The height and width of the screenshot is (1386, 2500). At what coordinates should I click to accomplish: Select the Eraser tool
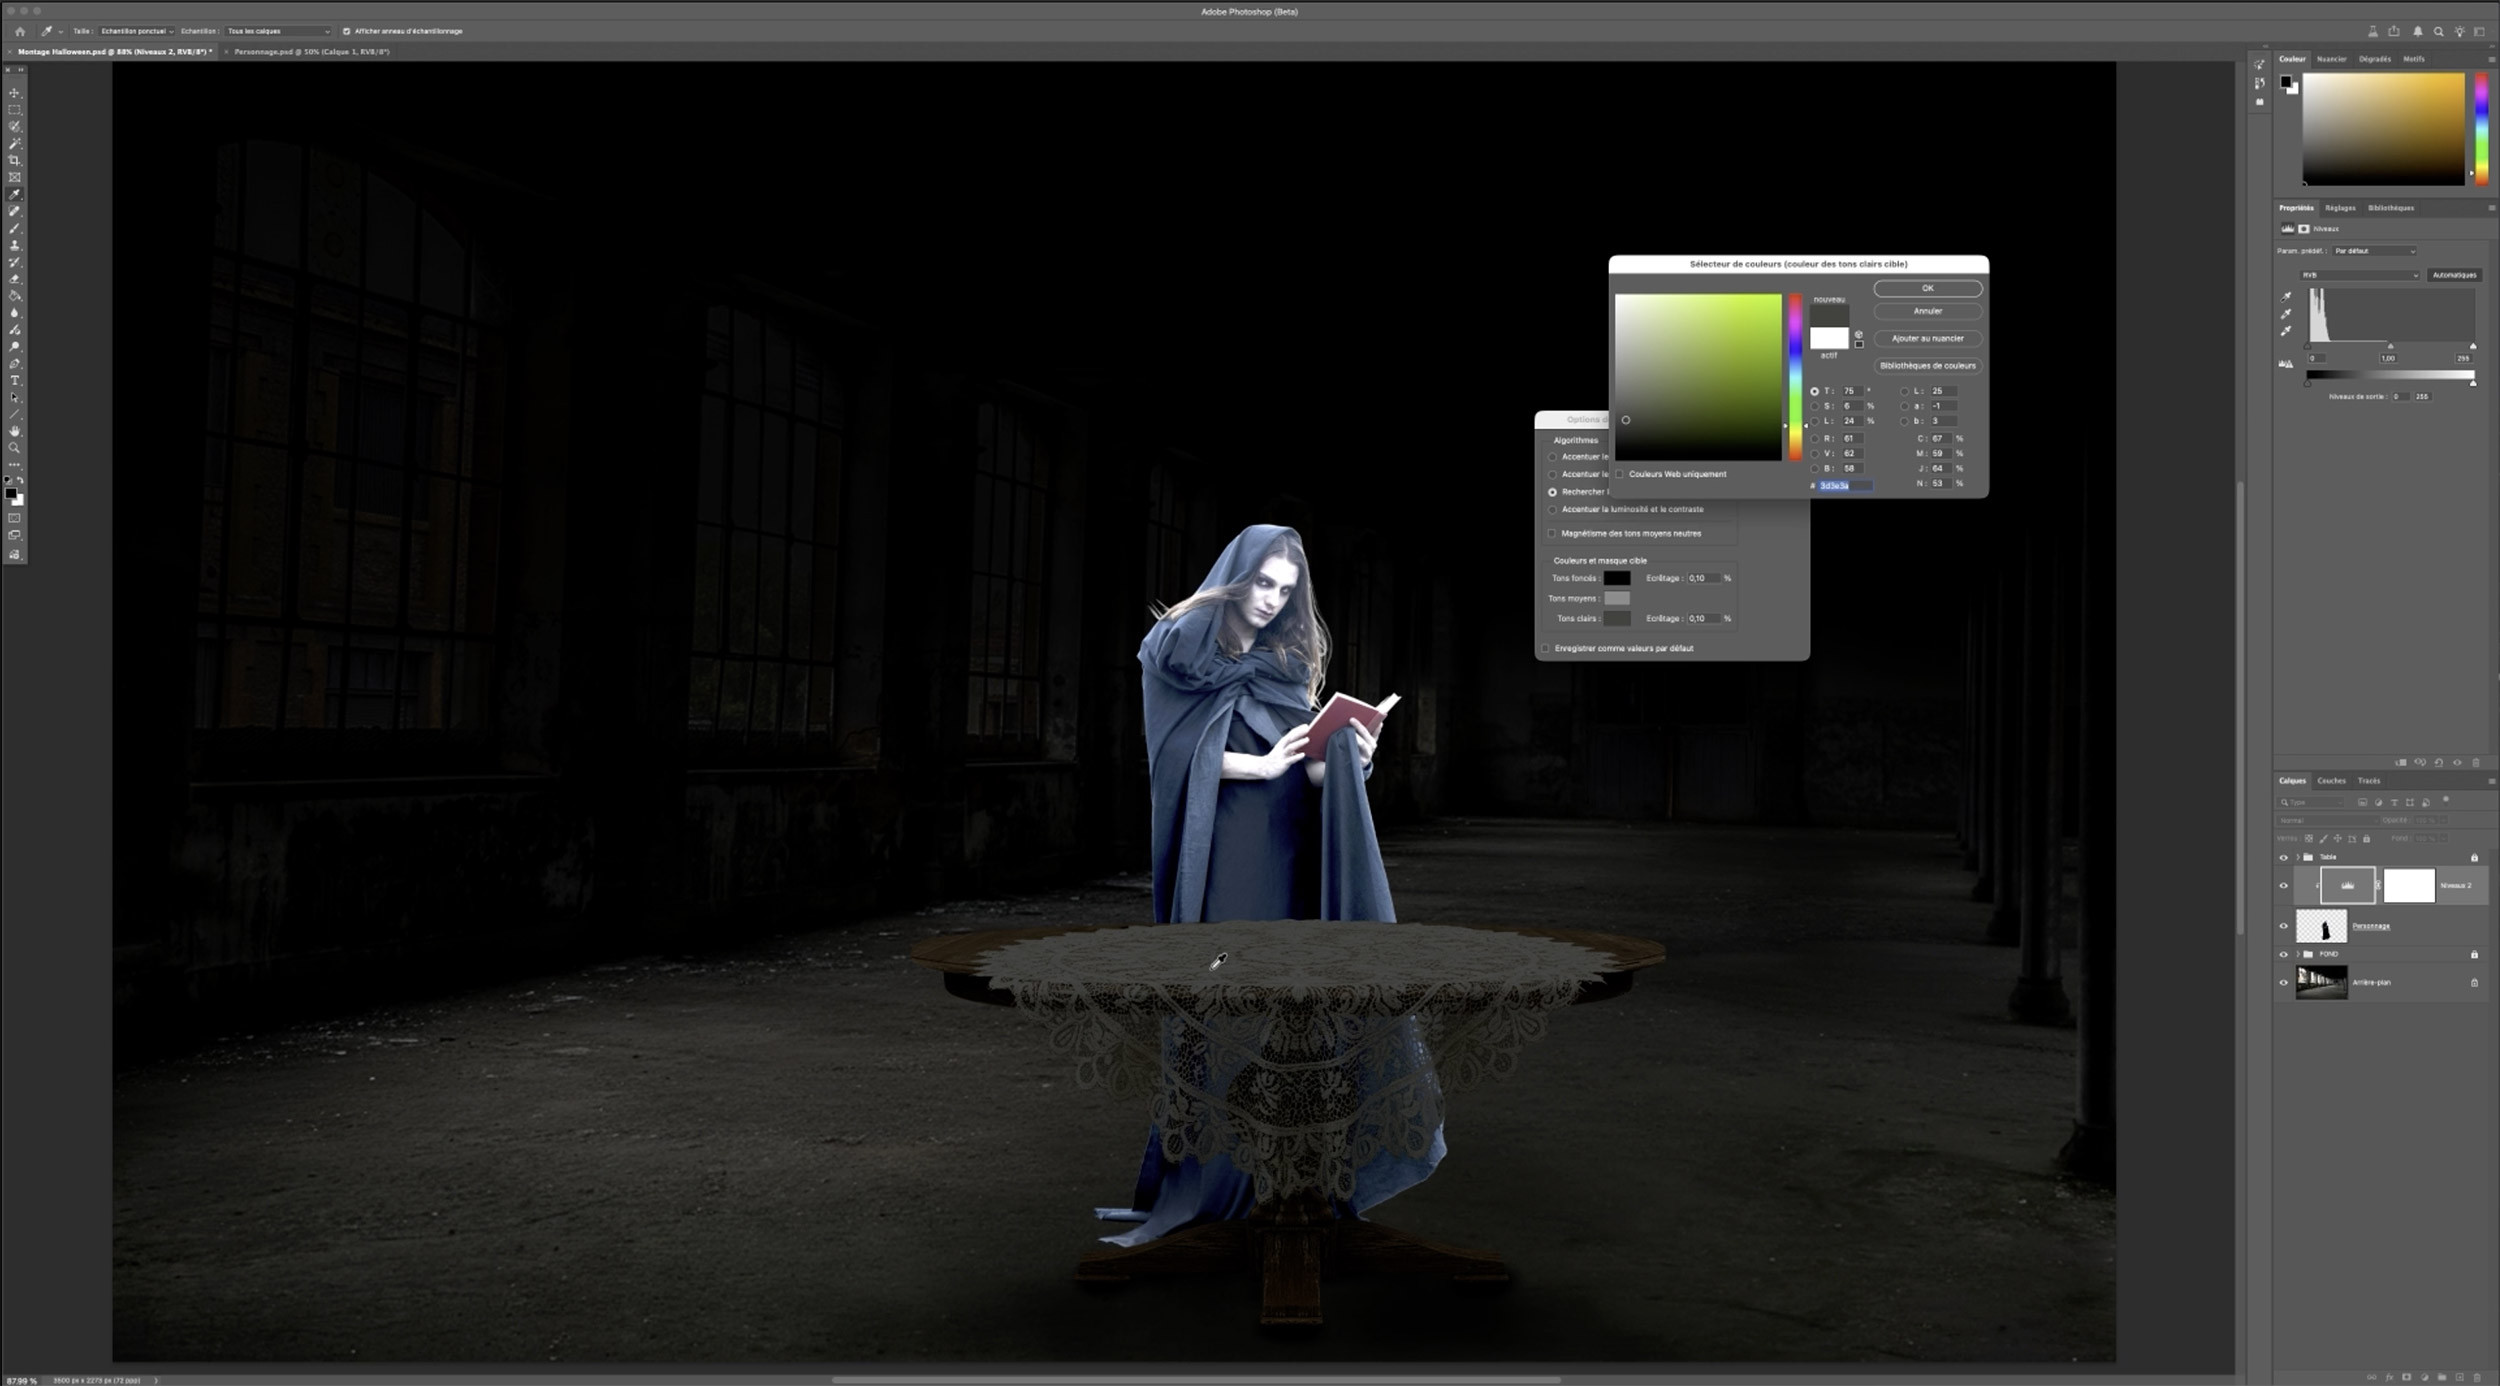[x=14, y=279]
